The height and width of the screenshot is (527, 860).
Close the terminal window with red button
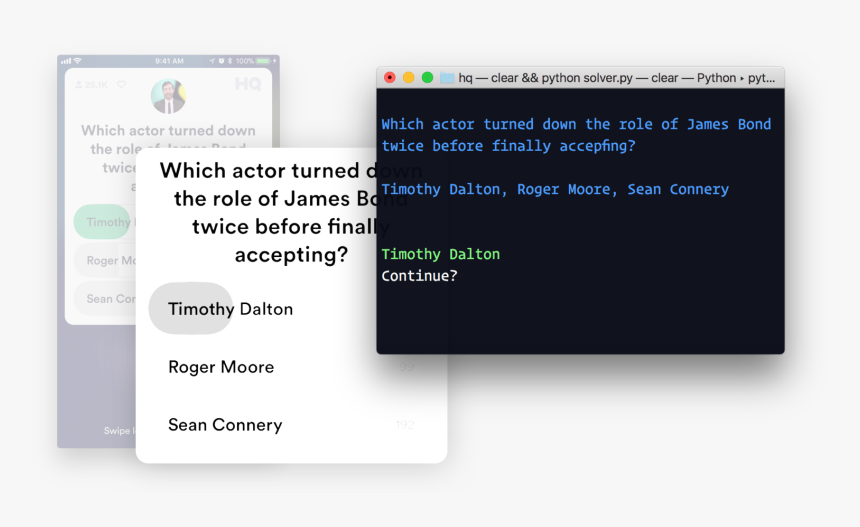pos(389,78)
